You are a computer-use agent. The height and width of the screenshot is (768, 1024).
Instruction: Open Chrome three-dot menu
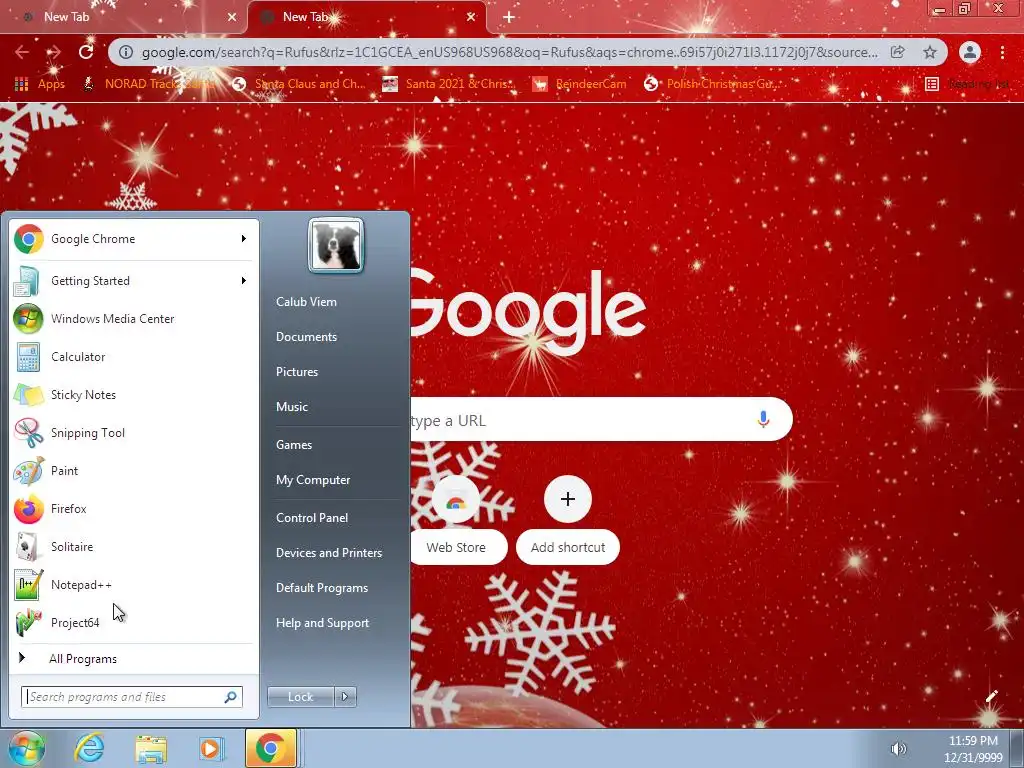(1002, 52)
